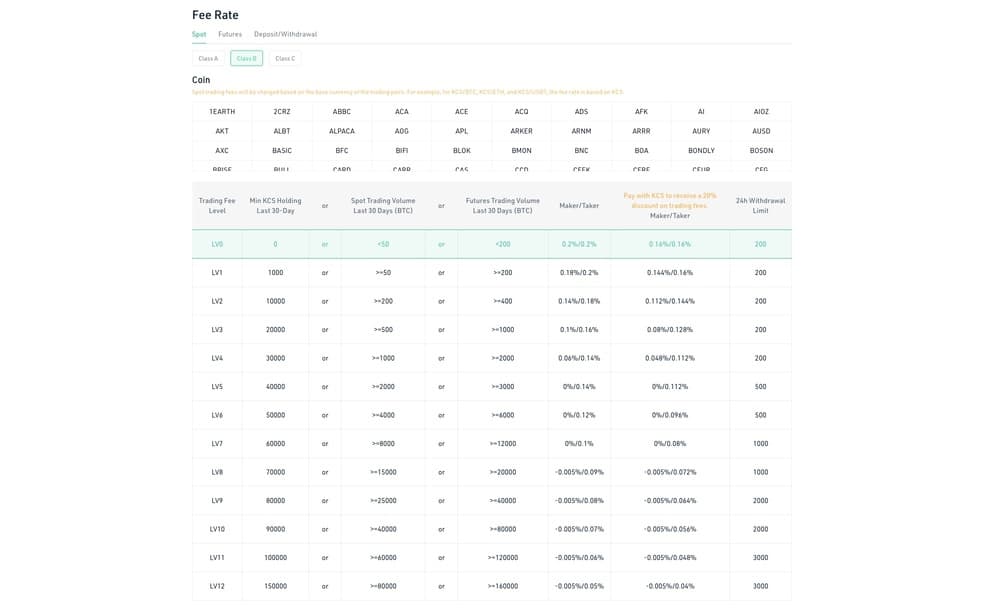Image resolution: width=1000 pixels, height=610 pixels.
Task: Click the ARKER coin cell
Action: (522, 131)
